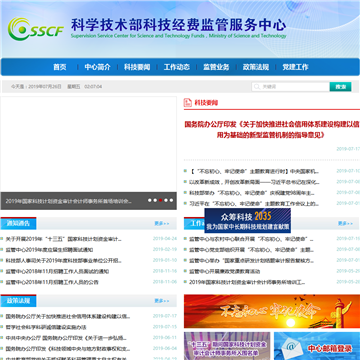This screenshot has width=360, height=360.
Task: Open notice 关于开展2019年“十三五”国家科技计划资金审计
Action: click(64, 239)
